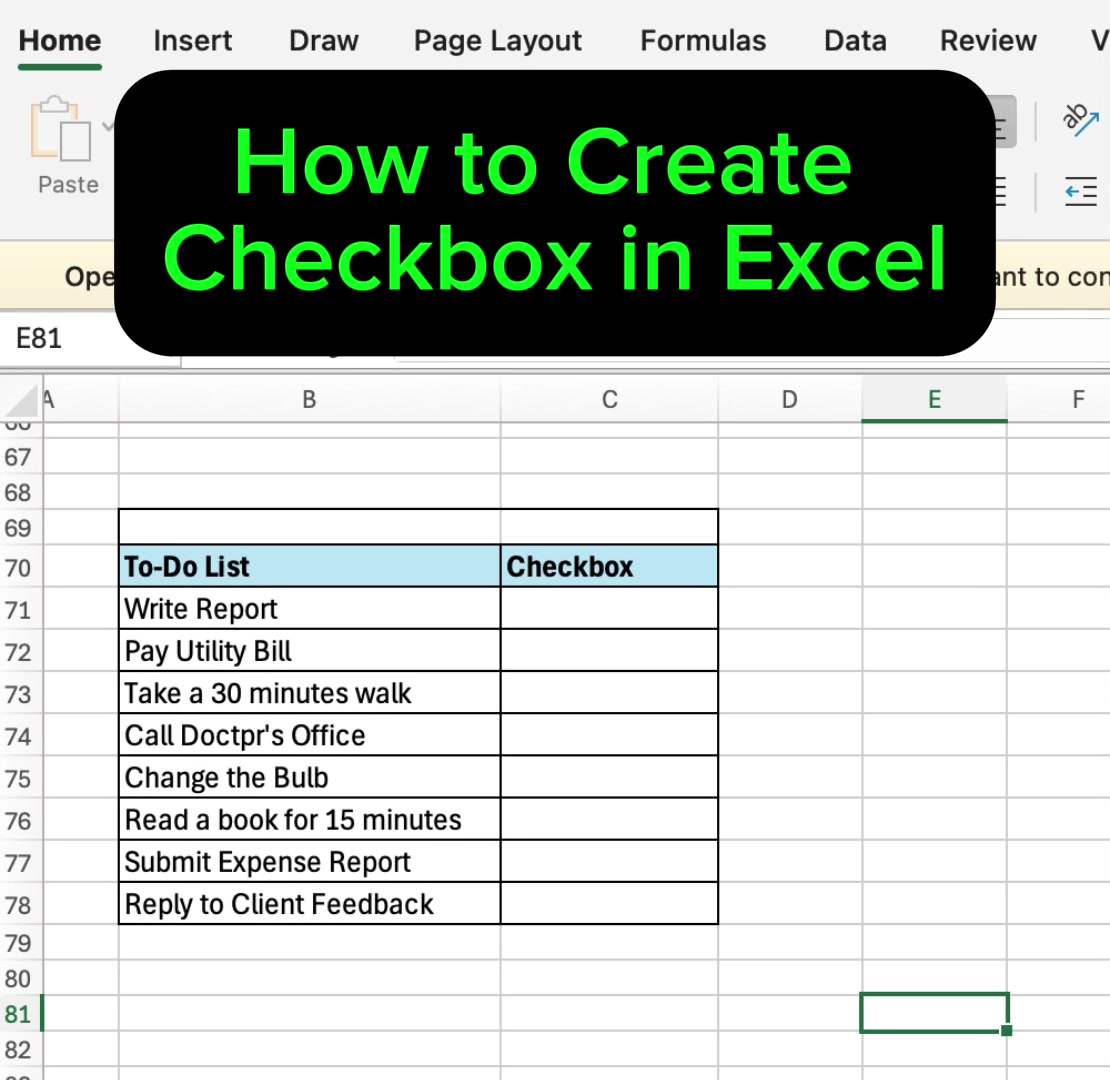
Task: Click checkbox cell next to Pay Utility Bill
Action: (610, 650)
